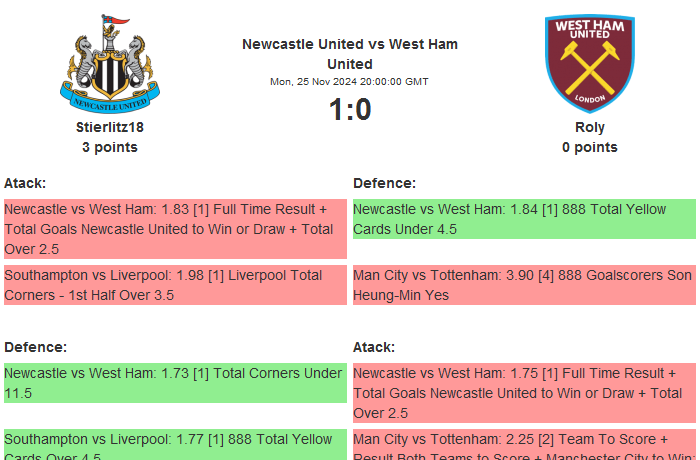Select the Southampton Yellow Cards Over 4.5 bet
700x460 pixels.
coord(175,445)
